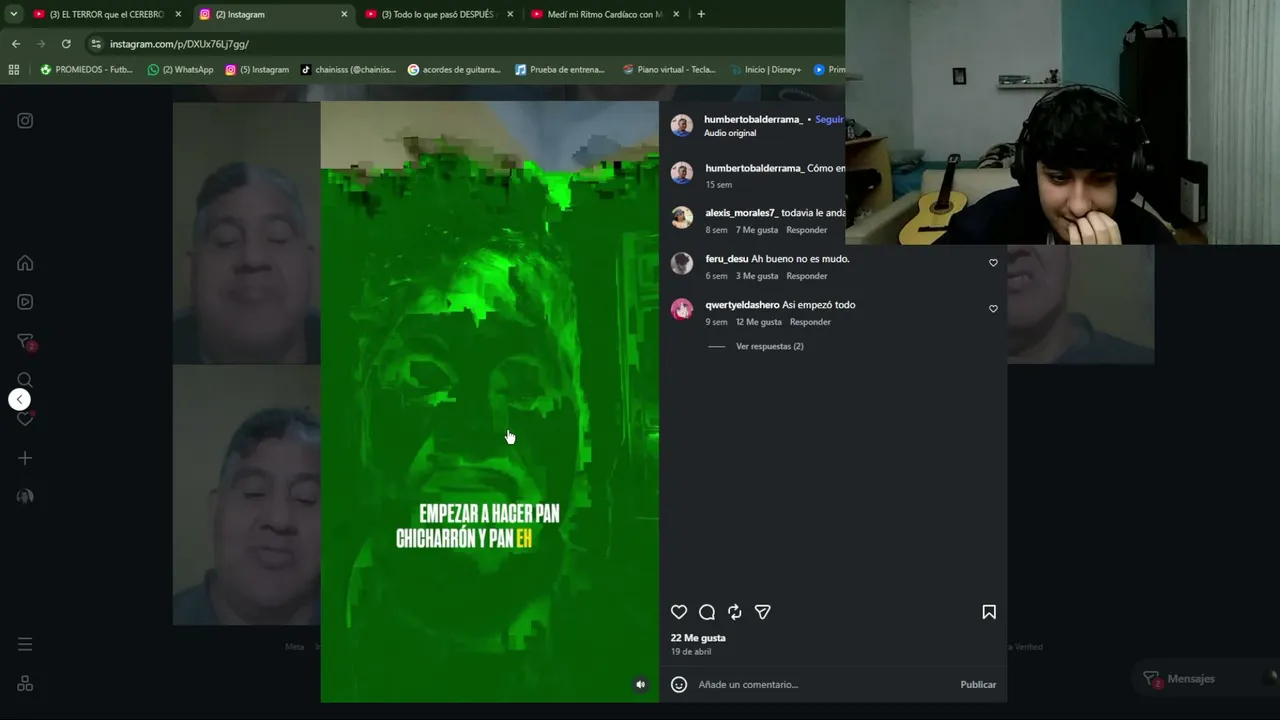
Task: Open the "Prueba de entrena..." bookmark
Action: click(x=560, y=70)
